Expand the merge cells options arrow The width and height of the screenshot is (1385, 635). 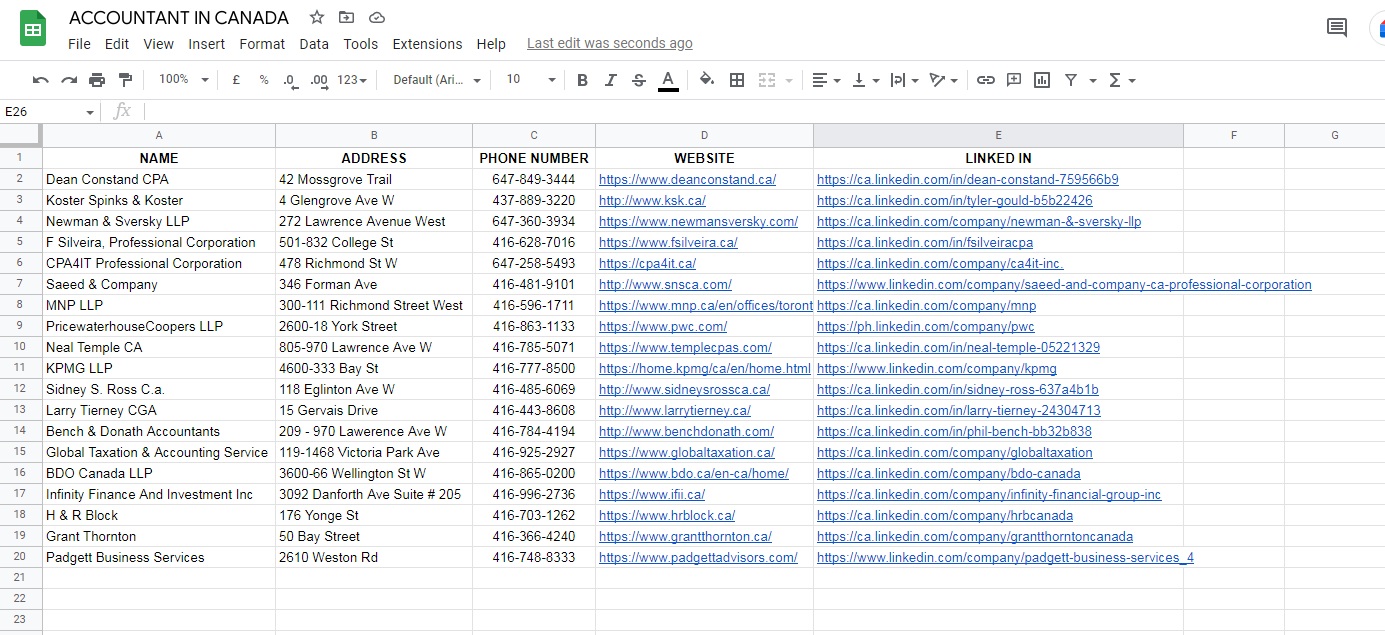click(x=789, y=80)
